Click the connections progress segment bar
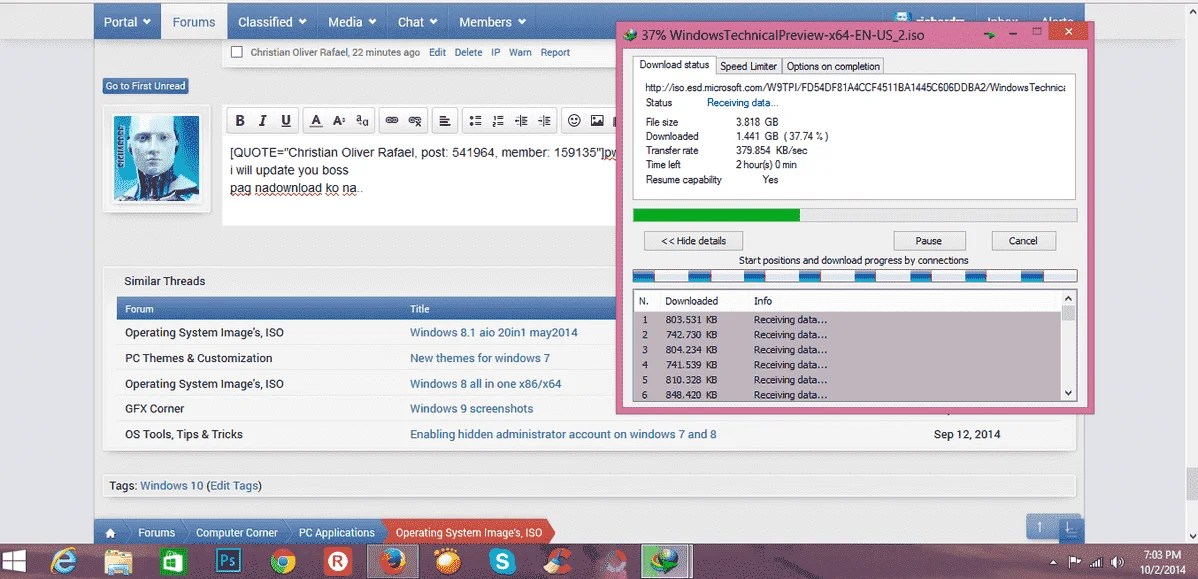The height and width of the screenshot is (579, 1198). pyautogui.click(x=855, y=276)
